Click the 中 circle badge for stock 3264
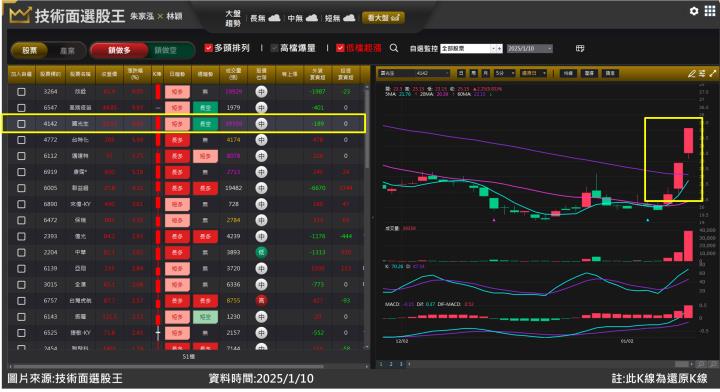This screenshot has width=720, height=392. (x=261, y=92)
